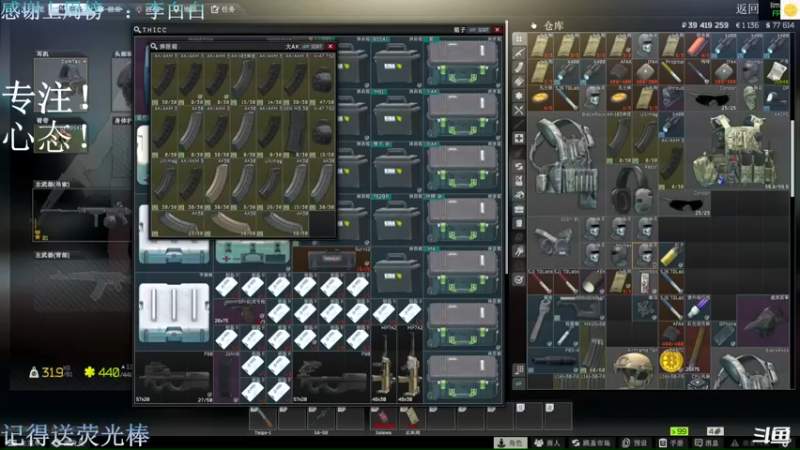Image resolution: width=800 pixels, height=450 pixels.
Task: Select the Momex balaclava item
Action: pyautogui.click(x=749, y=72)
